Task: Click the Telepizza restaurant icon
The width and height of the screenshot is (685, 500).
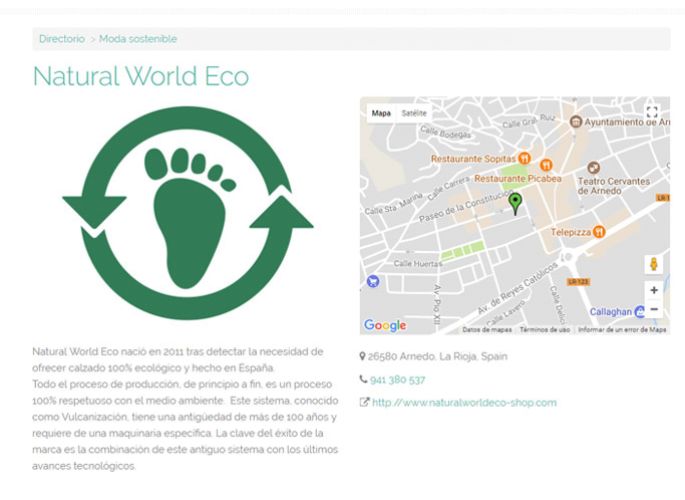Action: [599, 232]
